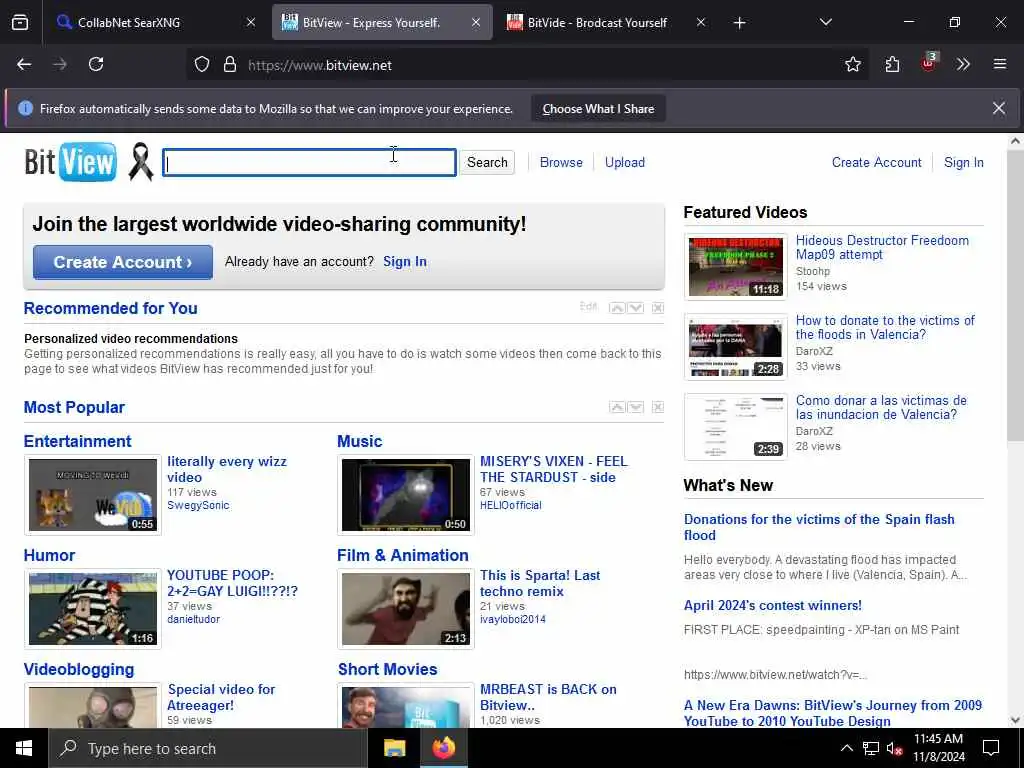Viewport: 1024px width, 768px height.
Task: Click Sign In in the top right navigation
Action: coord(963,162)
